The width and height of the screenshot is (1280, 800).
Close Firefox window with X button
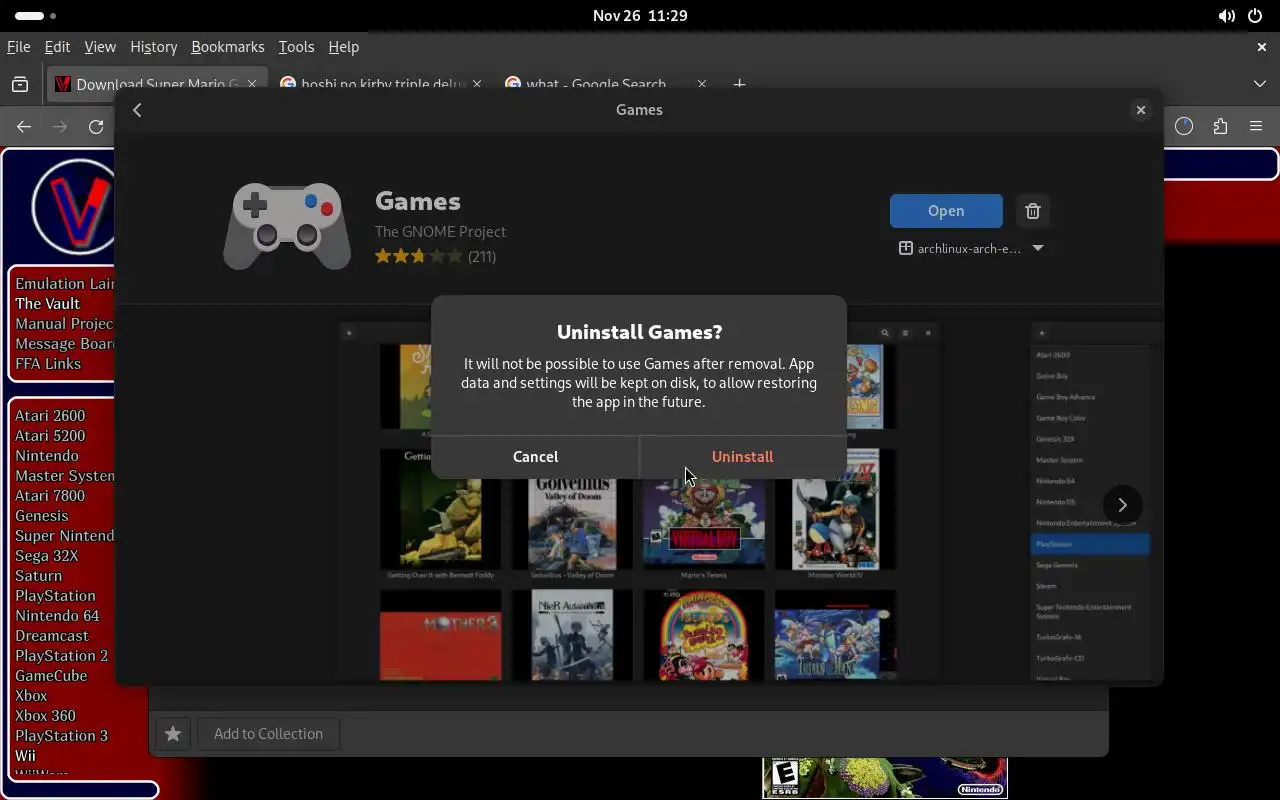1261,47
